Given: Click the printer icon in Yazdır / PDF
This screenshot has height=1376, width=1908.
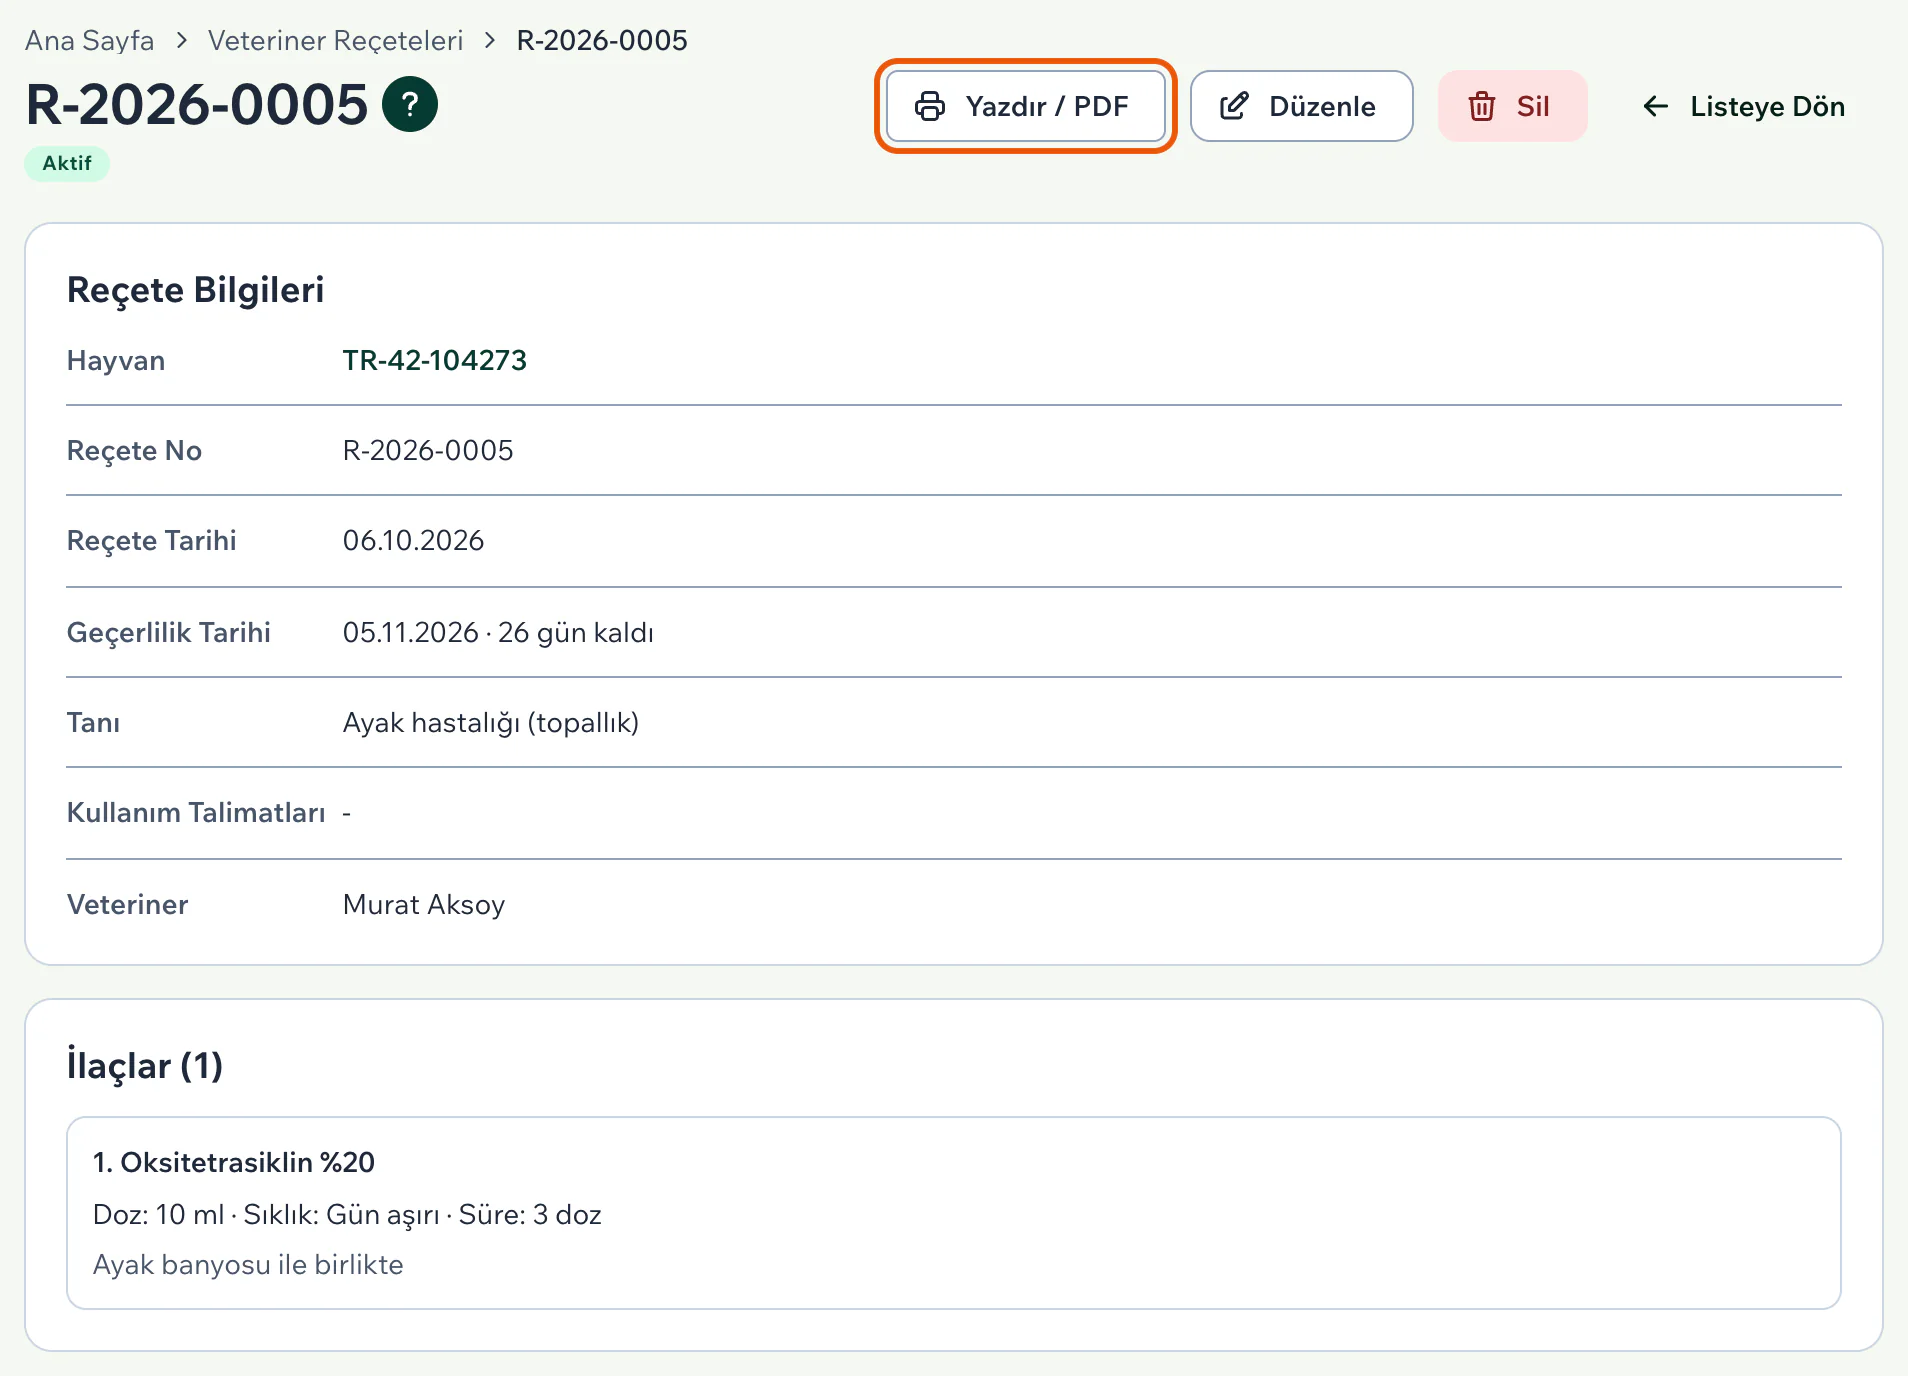Looking at the screenshot, I should [930, 106].
